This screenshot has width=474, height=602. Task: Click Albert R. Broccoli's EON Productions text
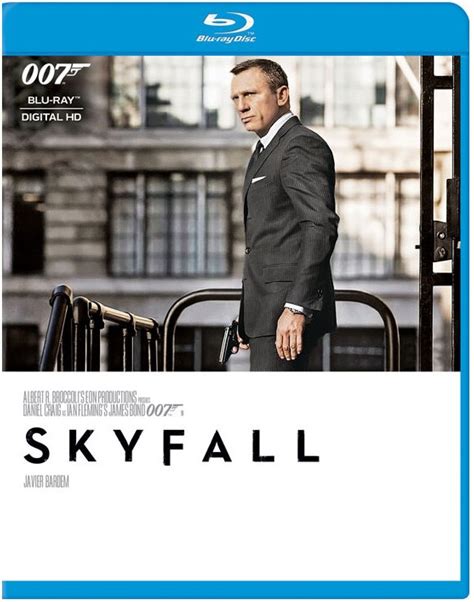point(79,396)
